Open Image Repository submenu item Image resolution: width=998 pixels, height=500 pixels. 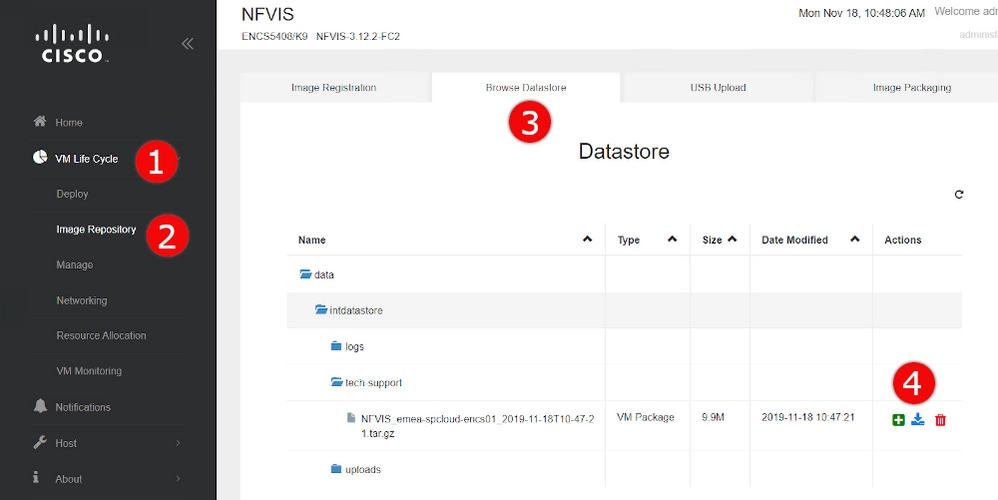[x=96, y=230]
